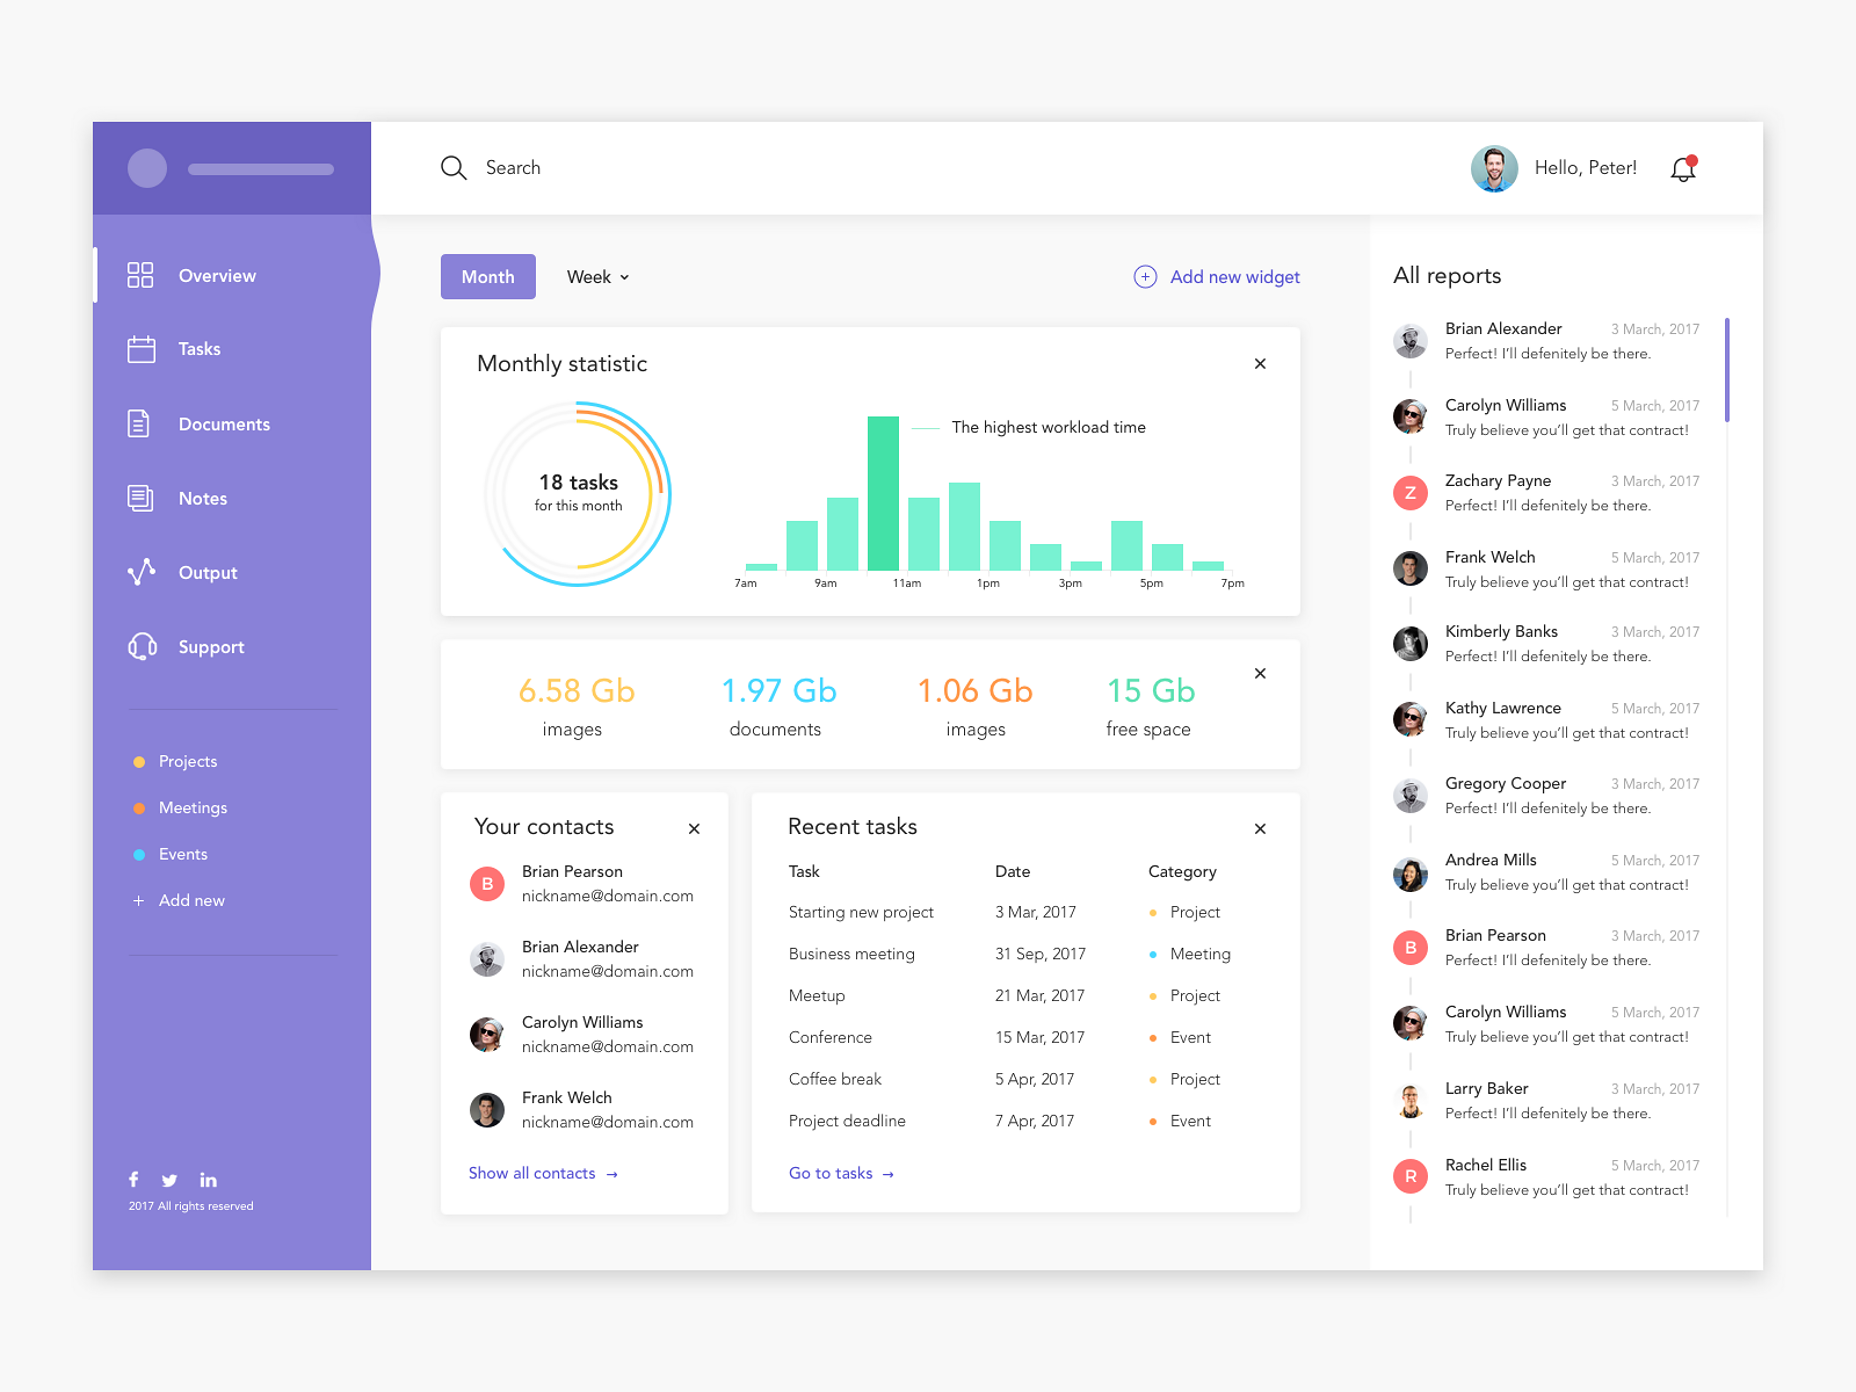Click the Support headset icon

(x=142, y=647)
